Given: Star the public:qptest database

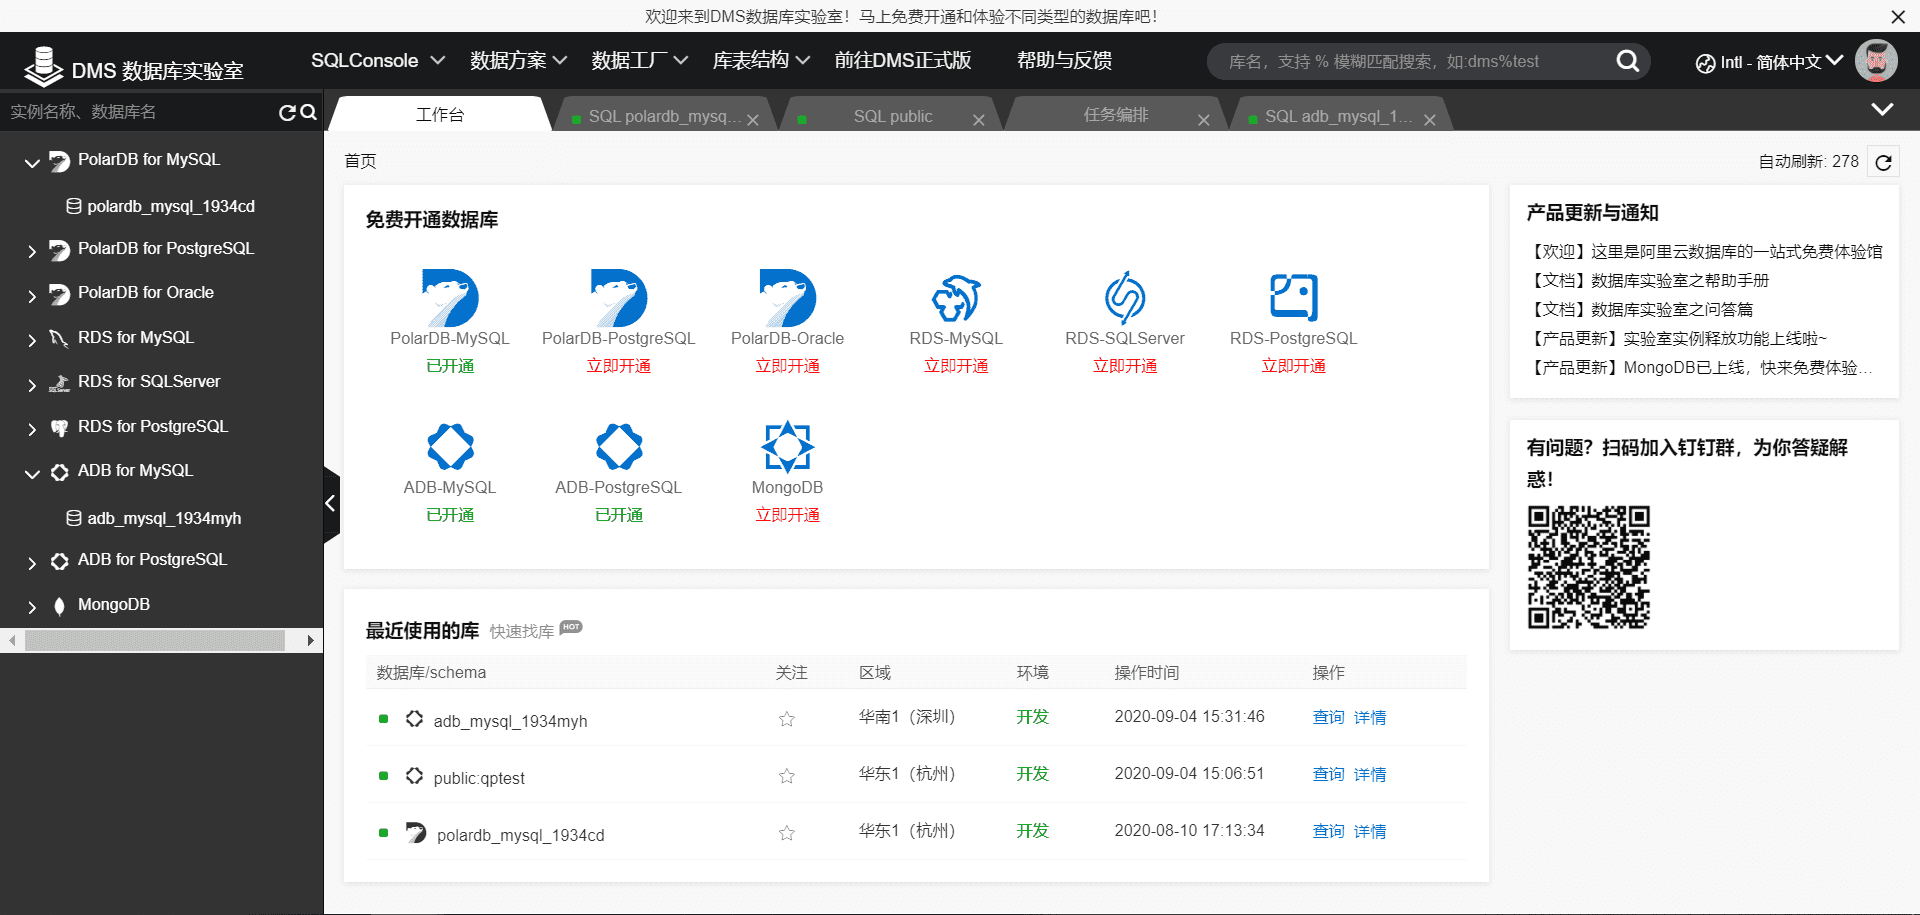Looking at the screenshot, I should pyautogui.click(x=787, y=776).
